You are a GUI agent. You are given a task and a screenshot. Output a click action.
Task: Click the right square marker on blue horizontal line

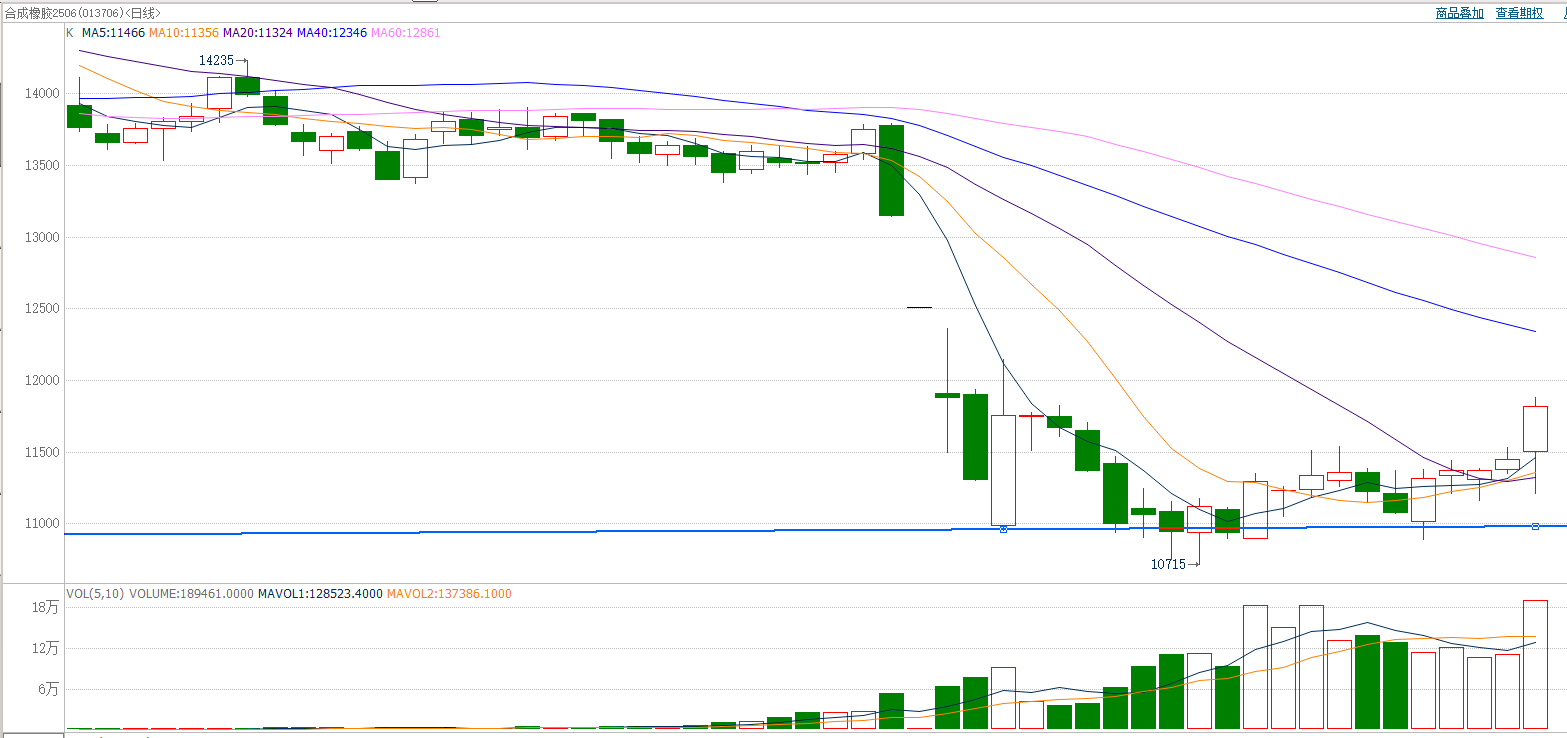point(1535,526)
